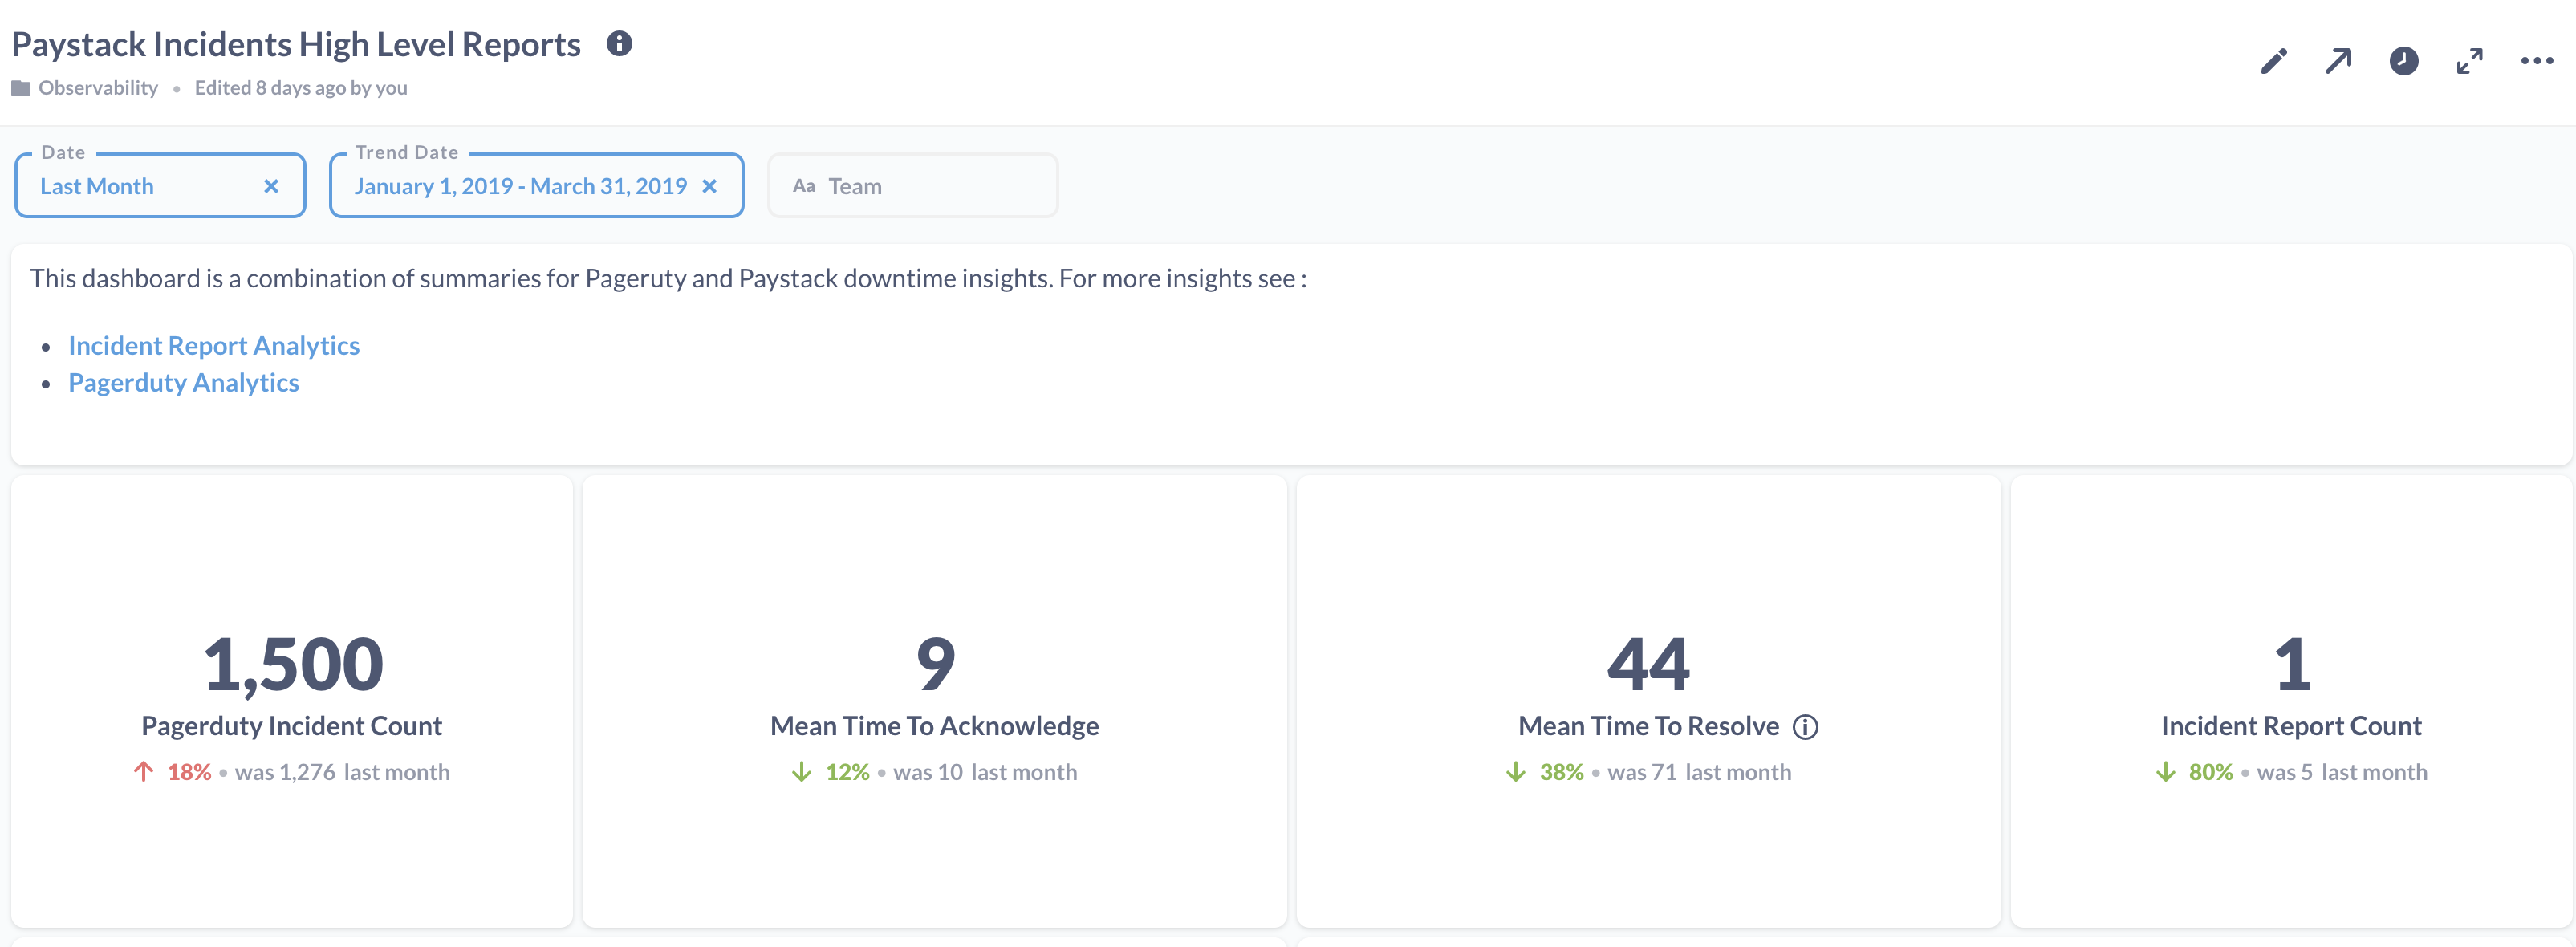Click the 9 acknowledge time value
2576x947 pixels.
click(936, 664)
